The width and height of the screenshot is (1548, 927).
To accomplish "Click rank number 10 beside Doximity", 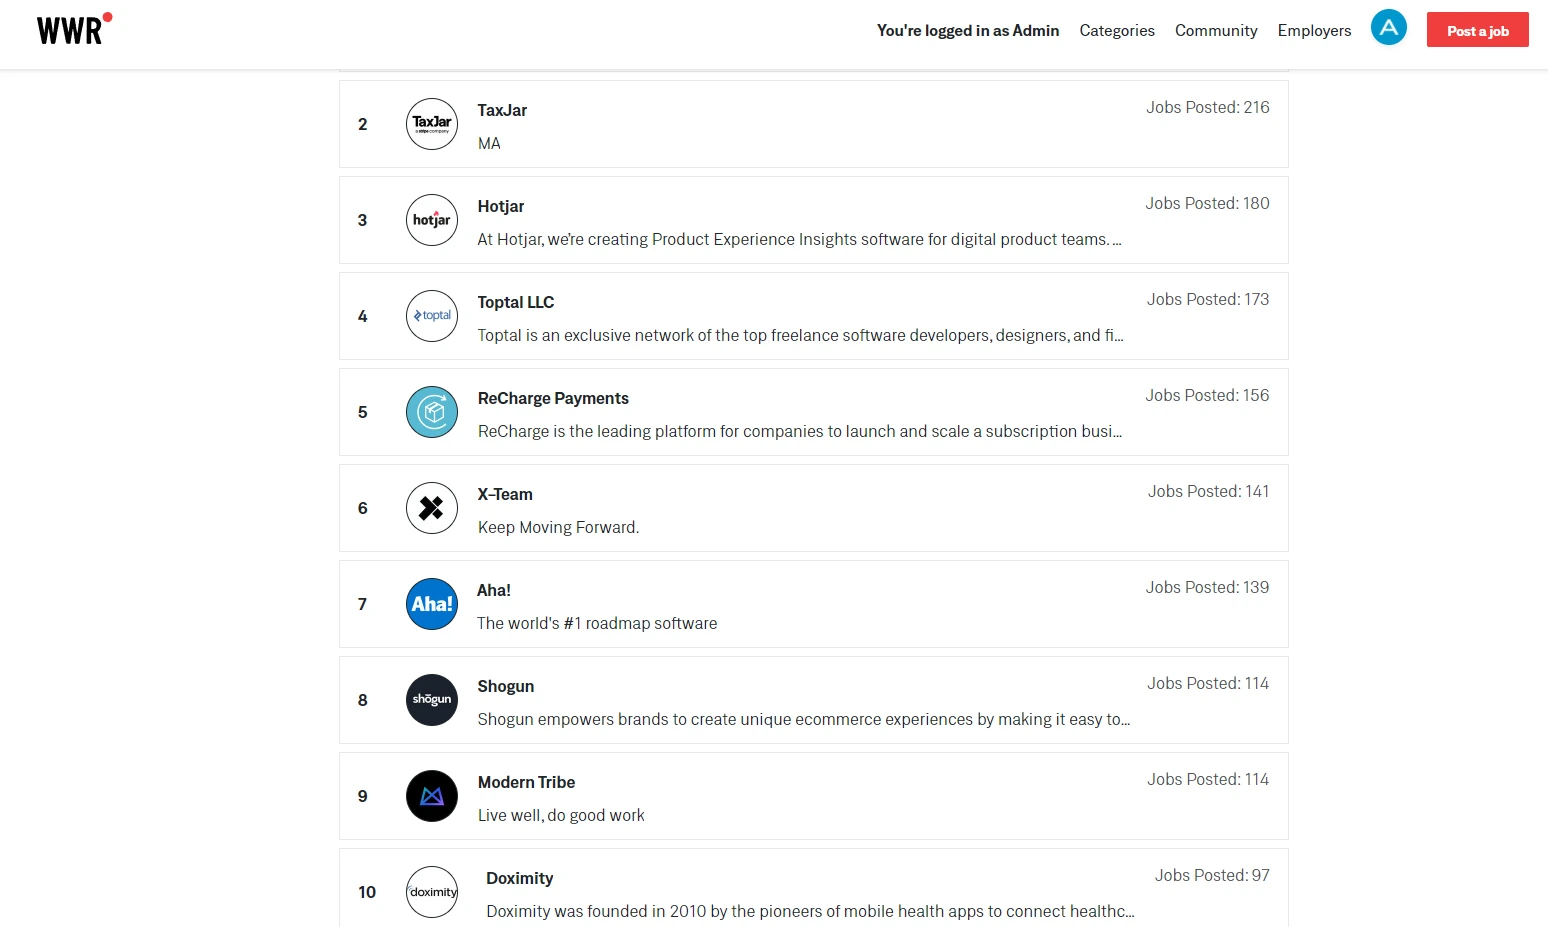I will tap(367, 892).
